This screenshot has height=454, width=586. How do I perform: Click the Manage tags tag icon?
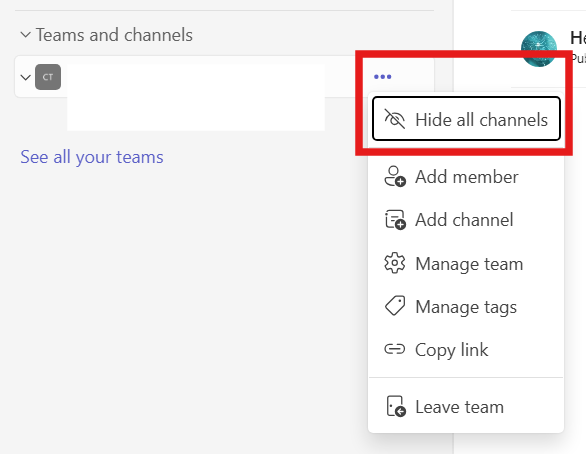coord(395,306)
